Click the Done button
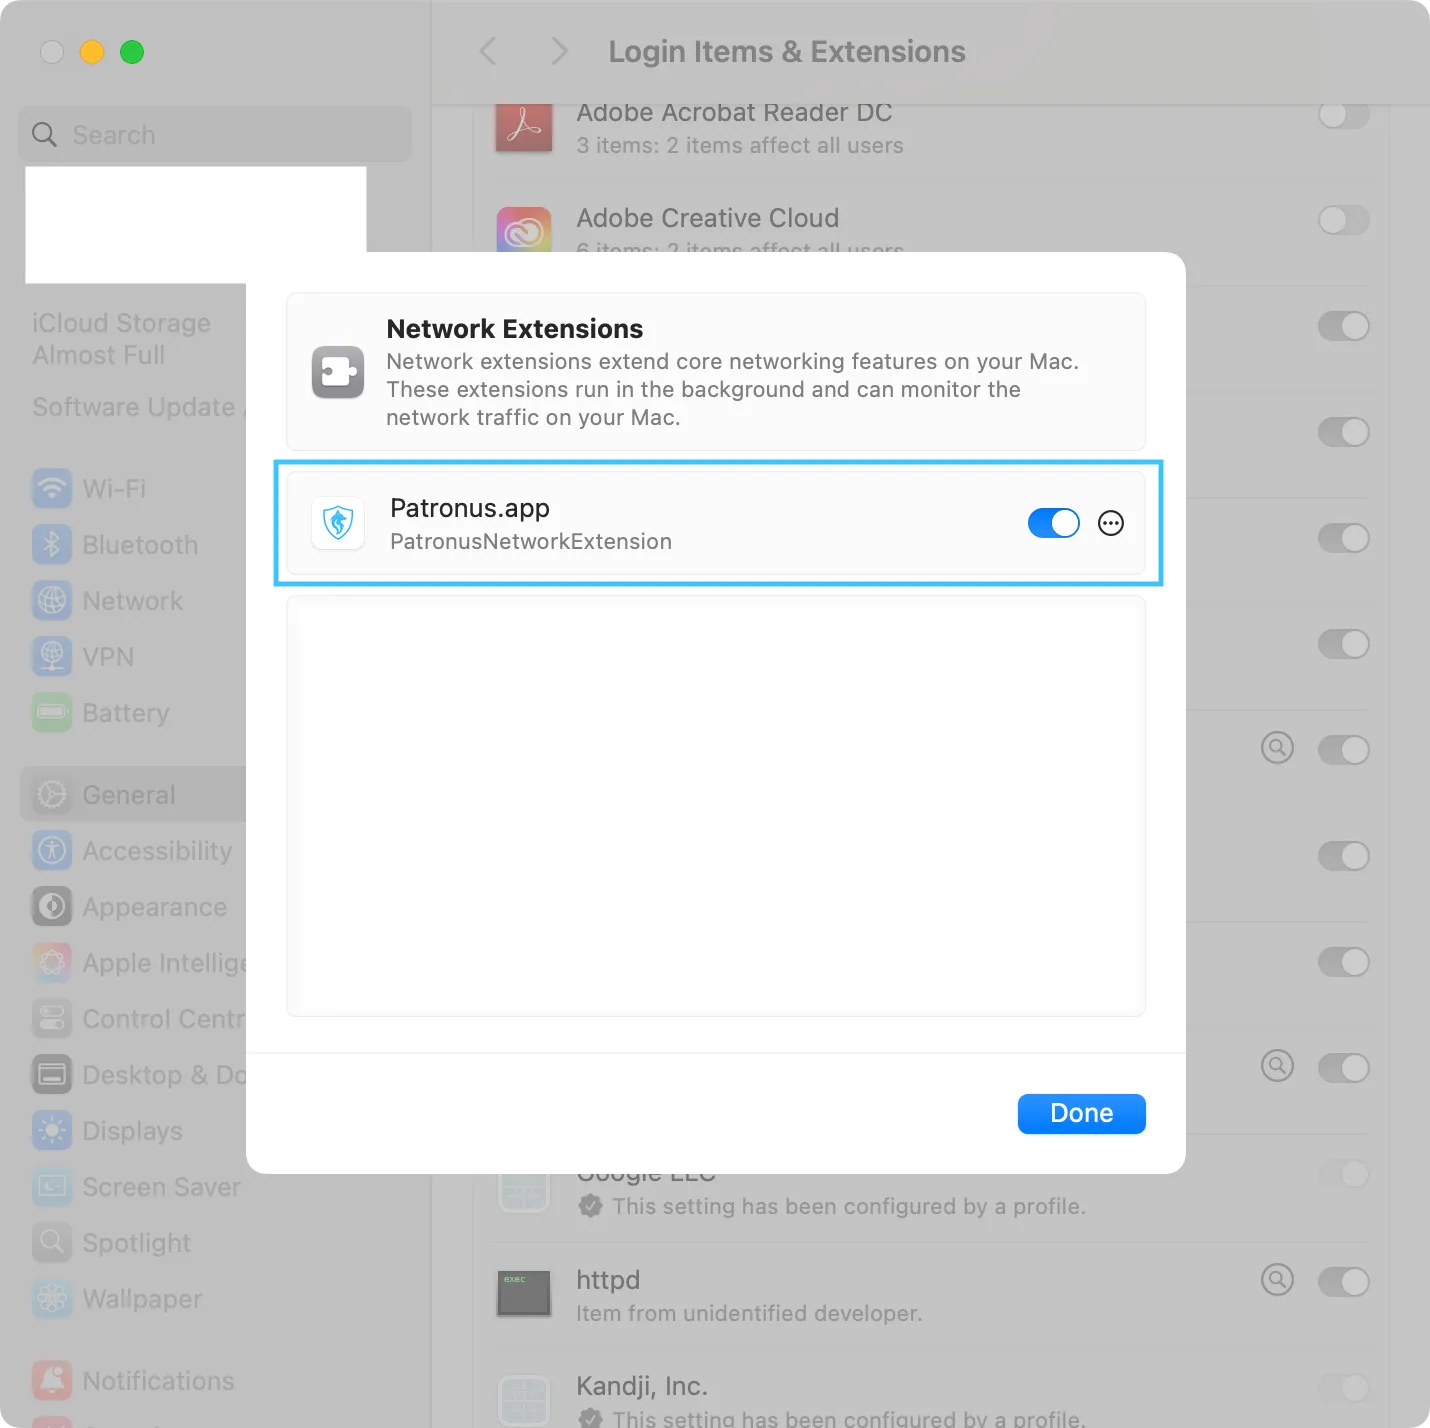The height and width of the screenshot is (1428, 1430). (x=1081, y=1114)
